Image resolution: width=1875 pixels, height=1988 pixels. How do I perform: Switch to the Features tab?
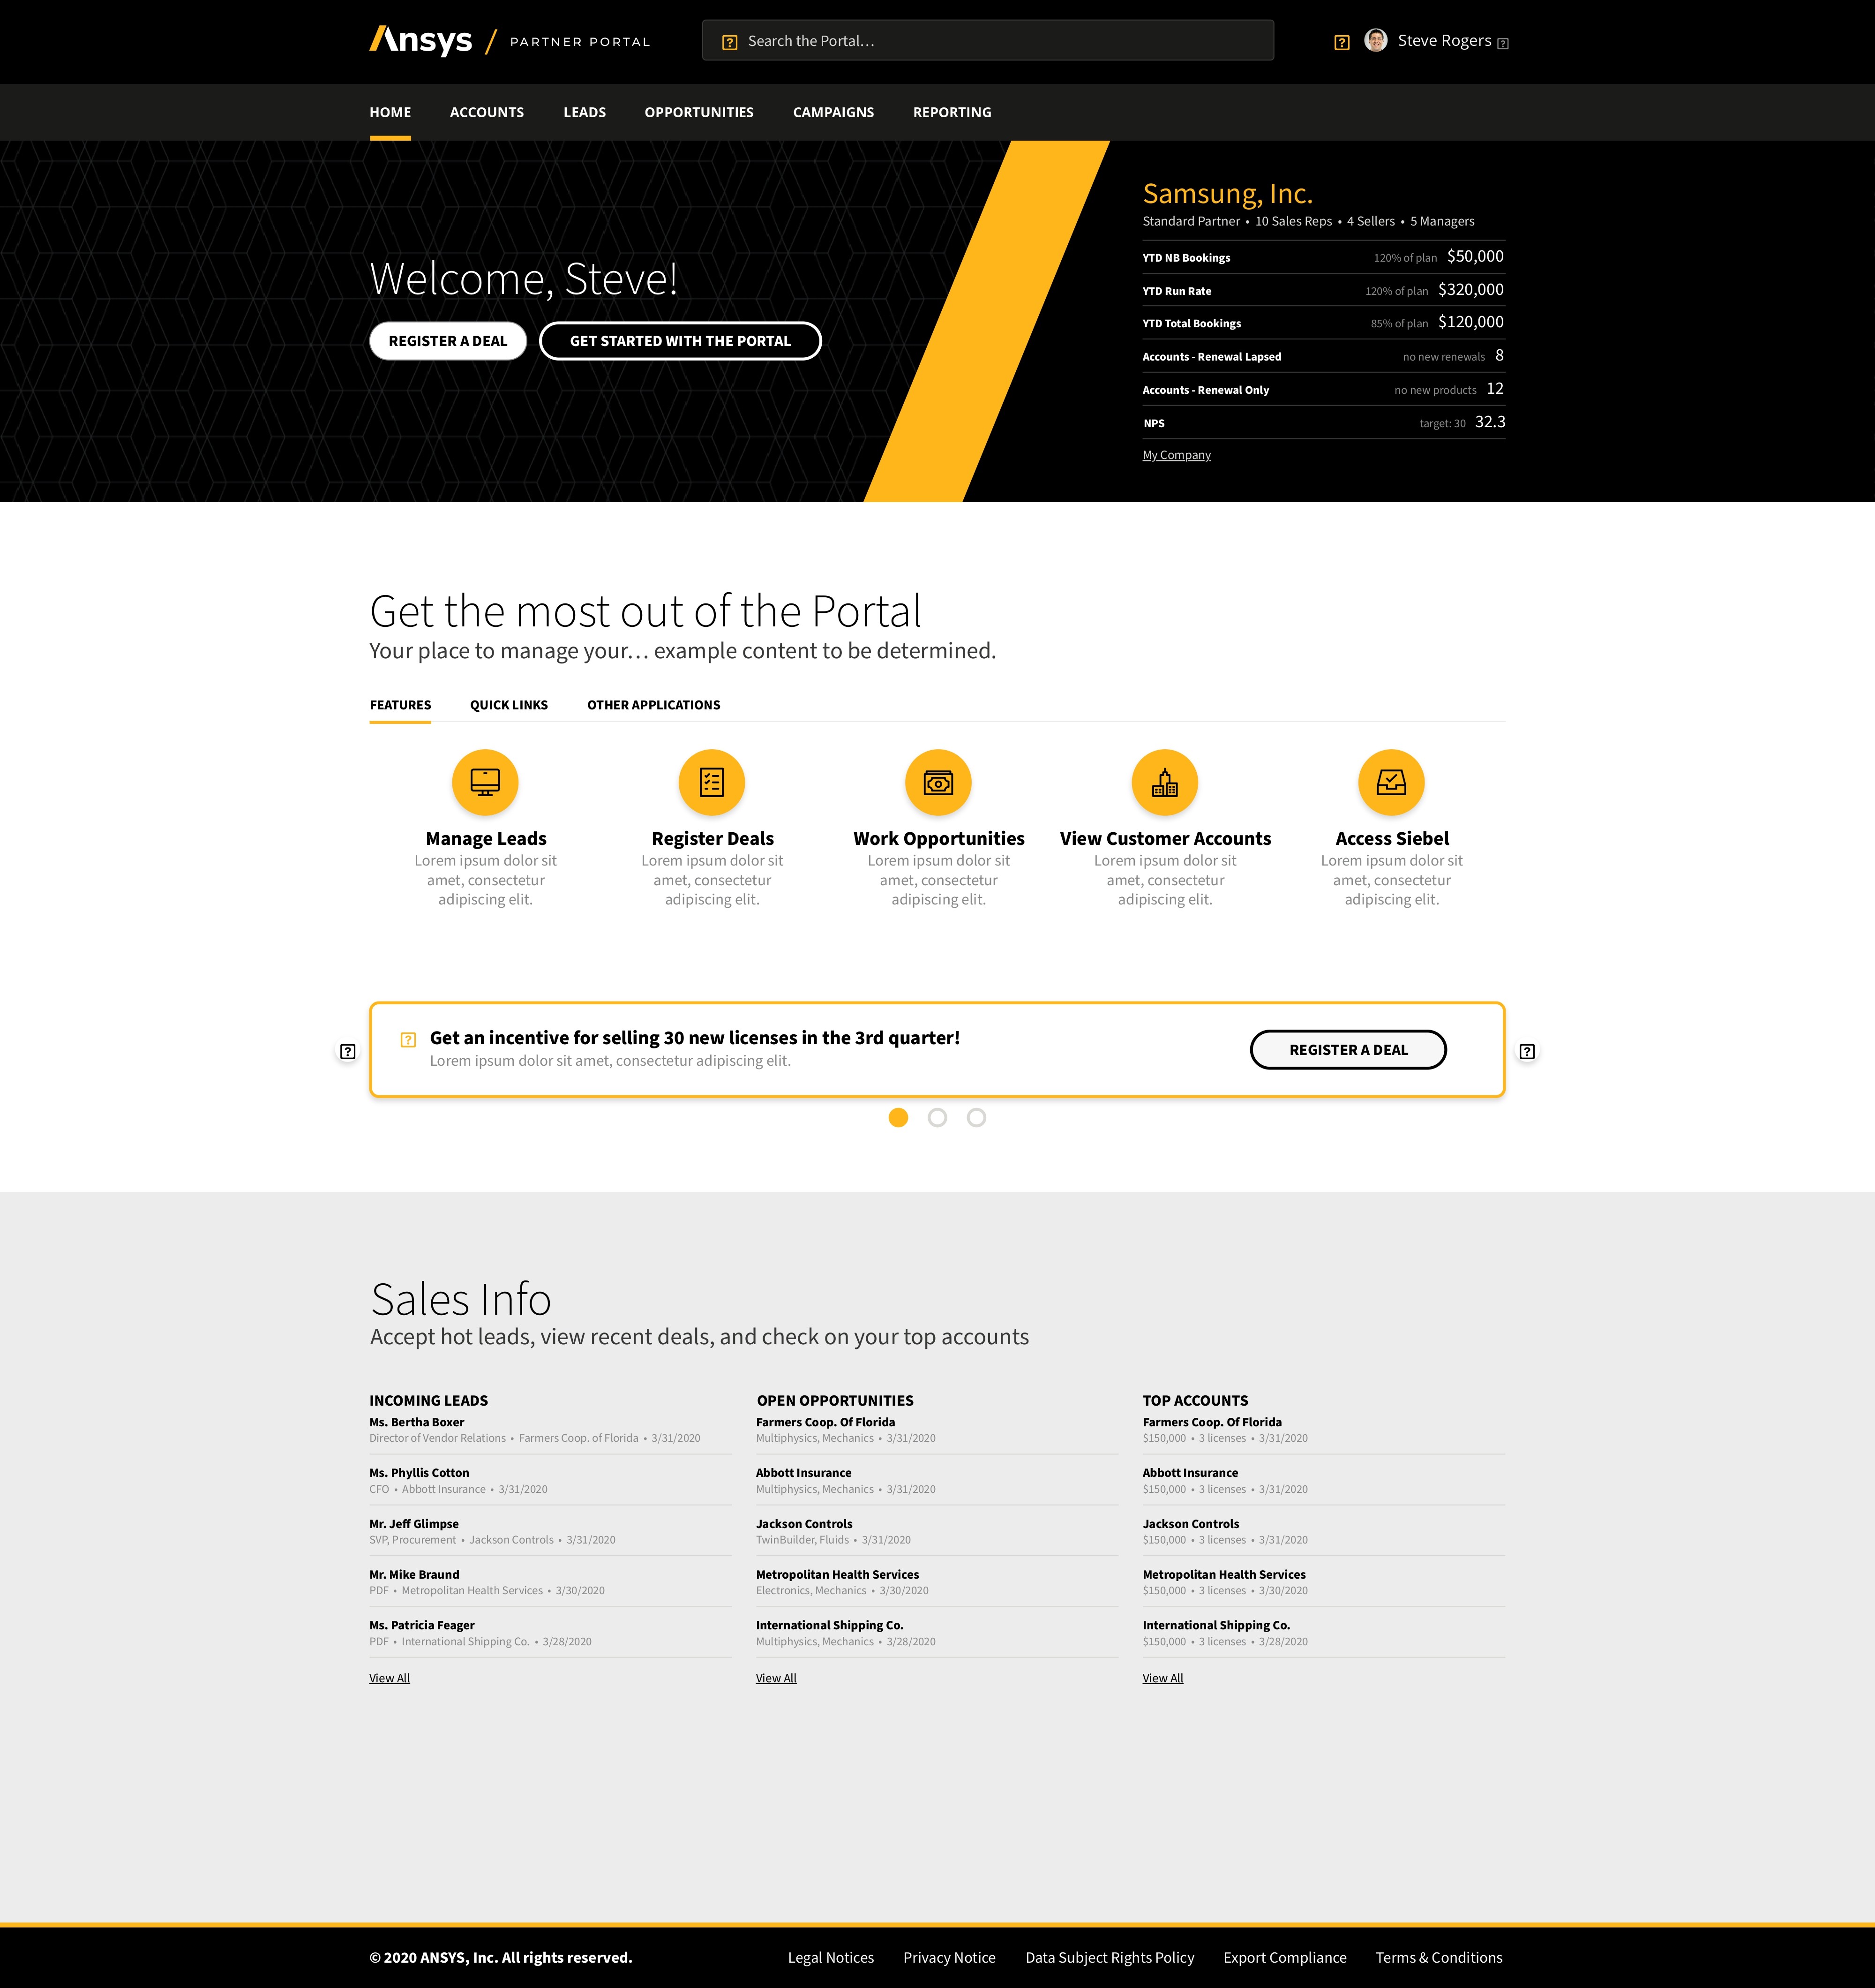tap(400, 705)
